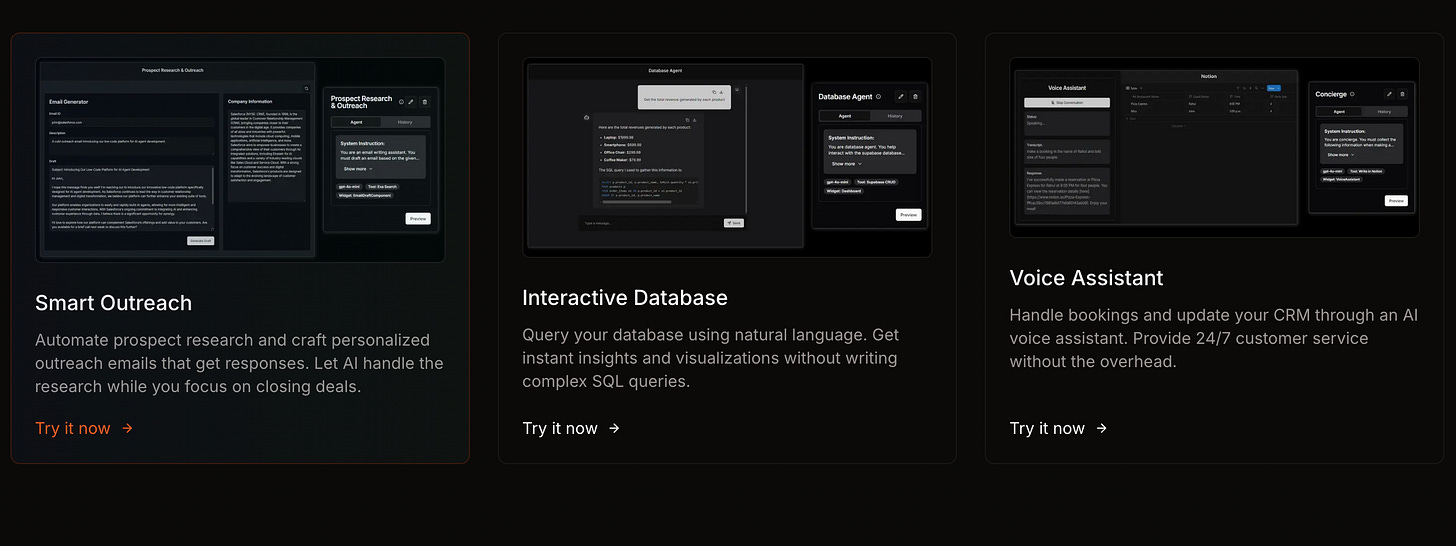Click the info icon beside Concierge title
Image resolution: width=1456 pixels, height=546 pixels.
click(1352, 94)
